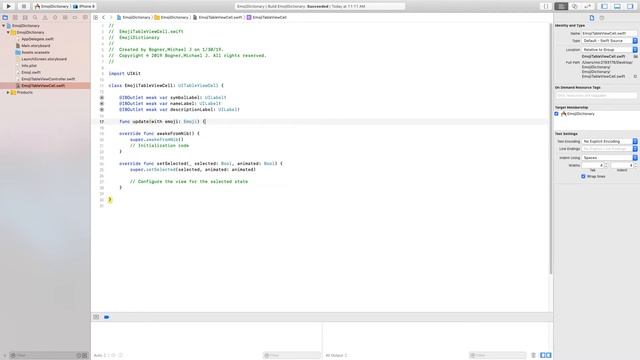Viewport: 640px width, 360px height.
Task: Adjust the Tab width stepper
Action: (x=606, y=165)
